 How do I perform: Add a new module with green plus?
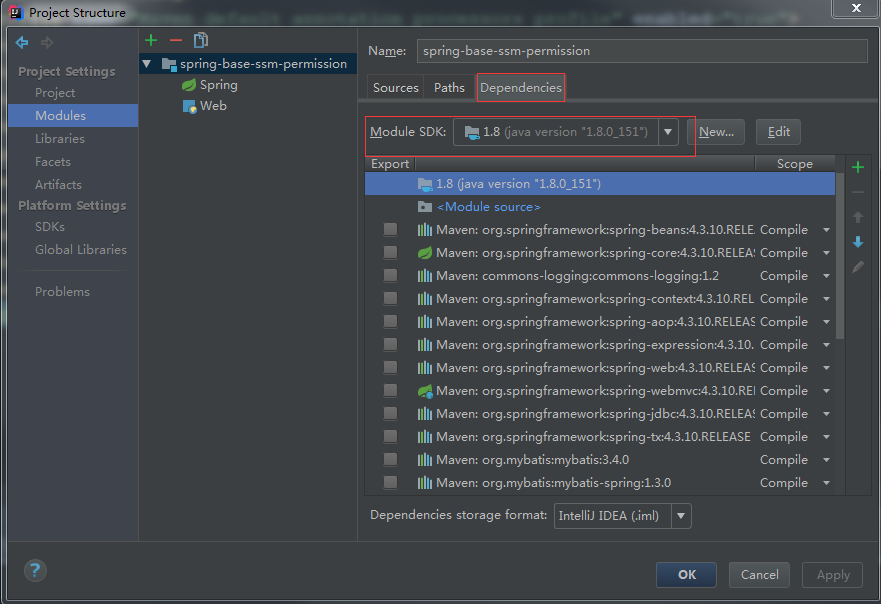click(151, 40)
